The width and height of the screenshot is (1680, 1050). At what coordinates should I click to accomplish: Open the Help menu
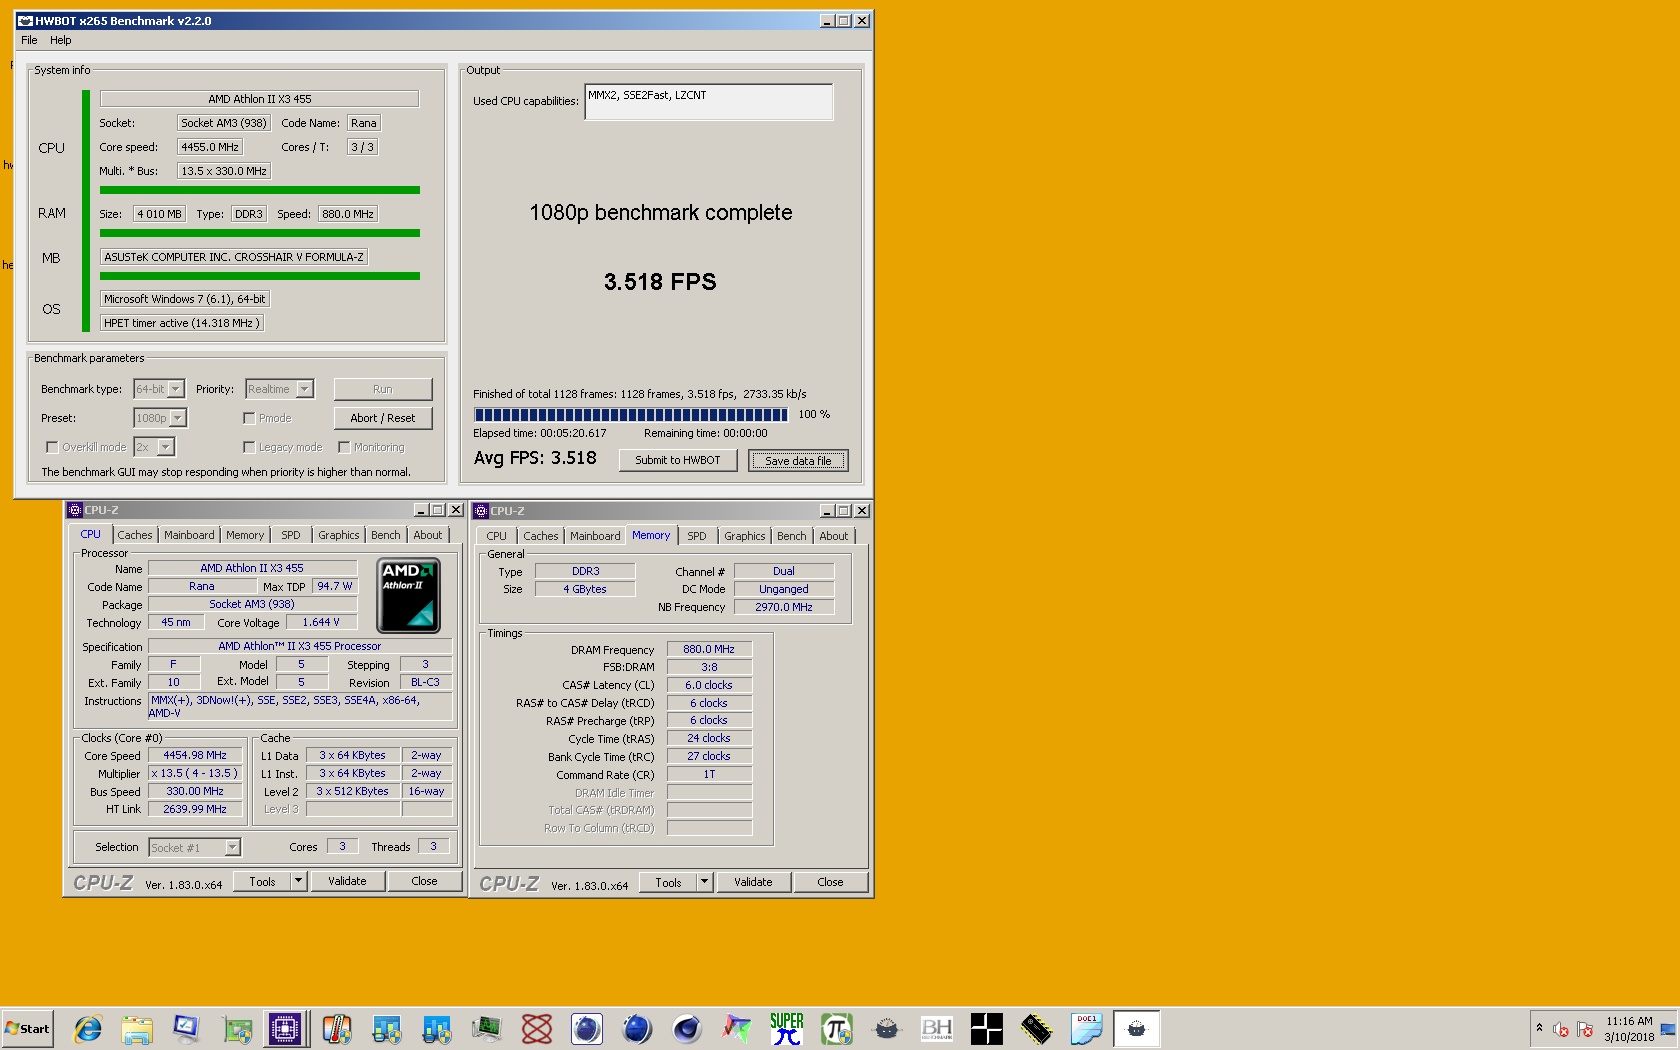pyautogui.click(x=61, y=40)
